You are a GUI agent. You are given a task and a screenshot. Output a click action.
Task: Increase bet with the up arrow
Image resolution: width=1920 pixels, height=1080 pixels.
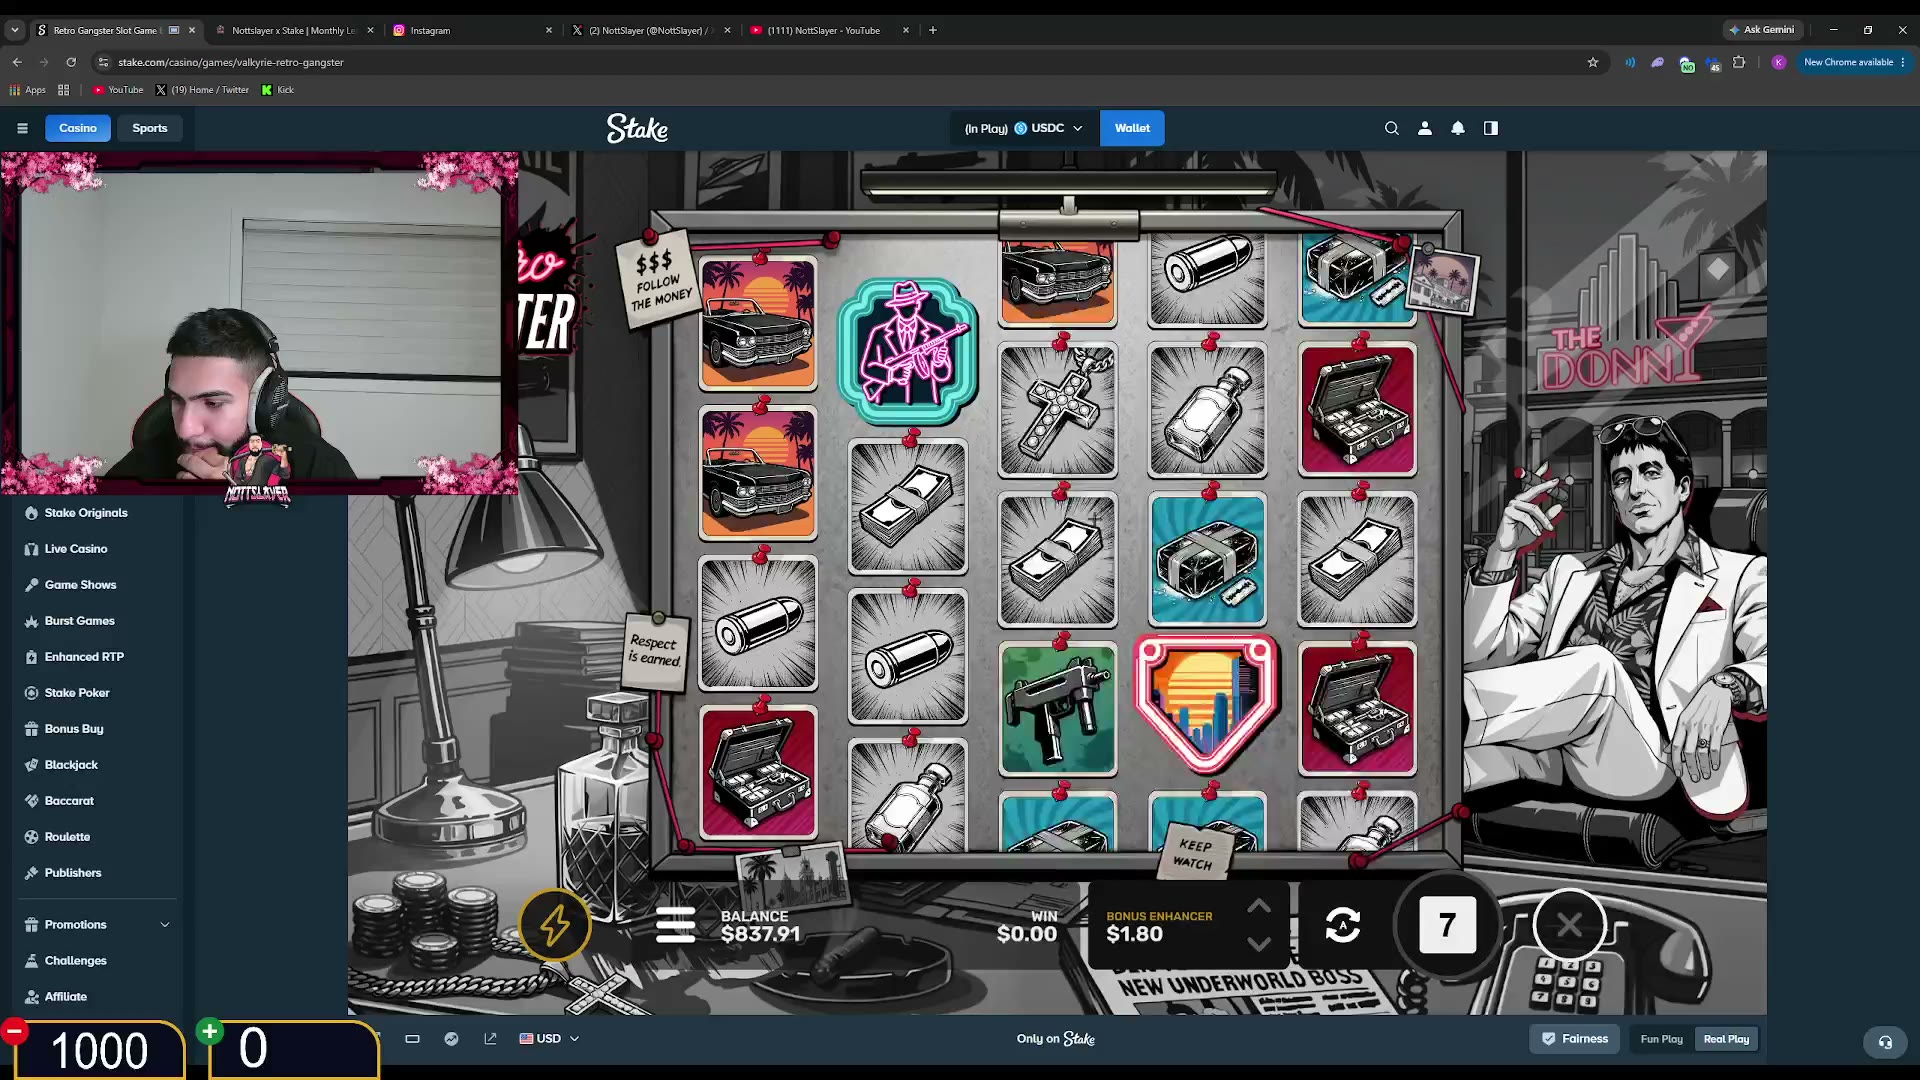(1259, 906)
